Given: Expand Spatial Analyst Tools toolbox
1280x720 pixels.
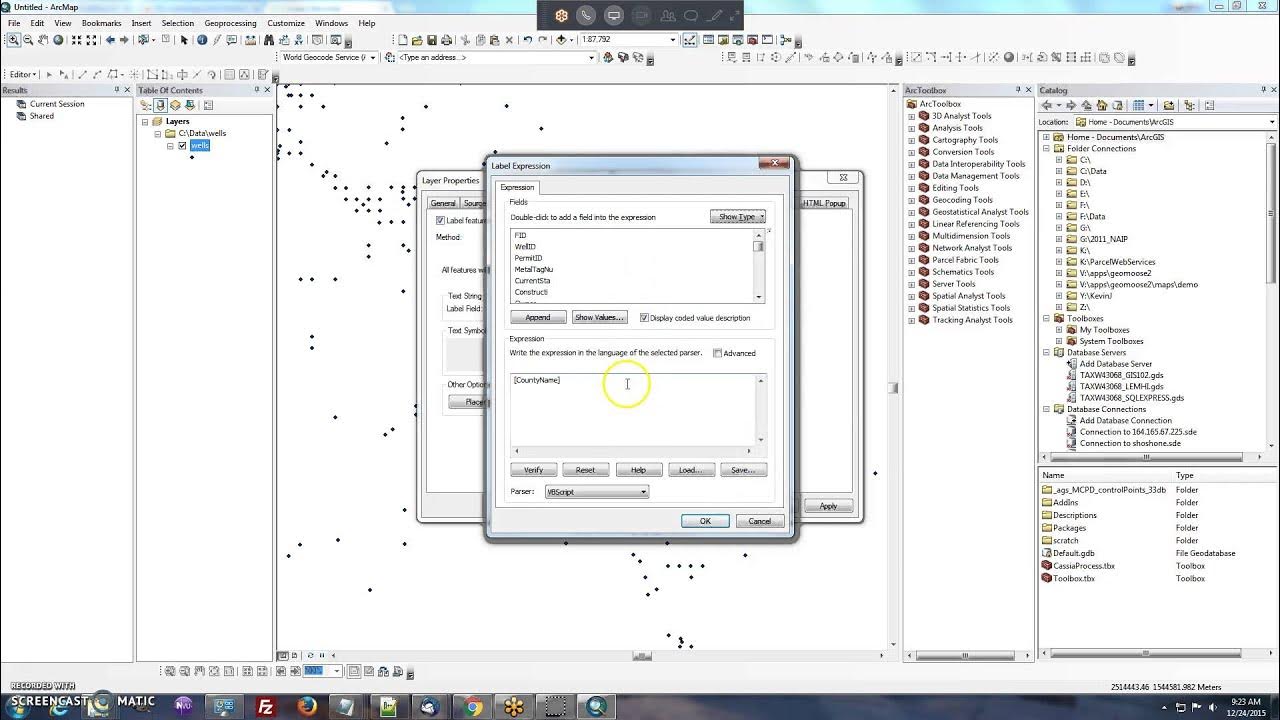Looking at the screenshot, I should [912, 296].
